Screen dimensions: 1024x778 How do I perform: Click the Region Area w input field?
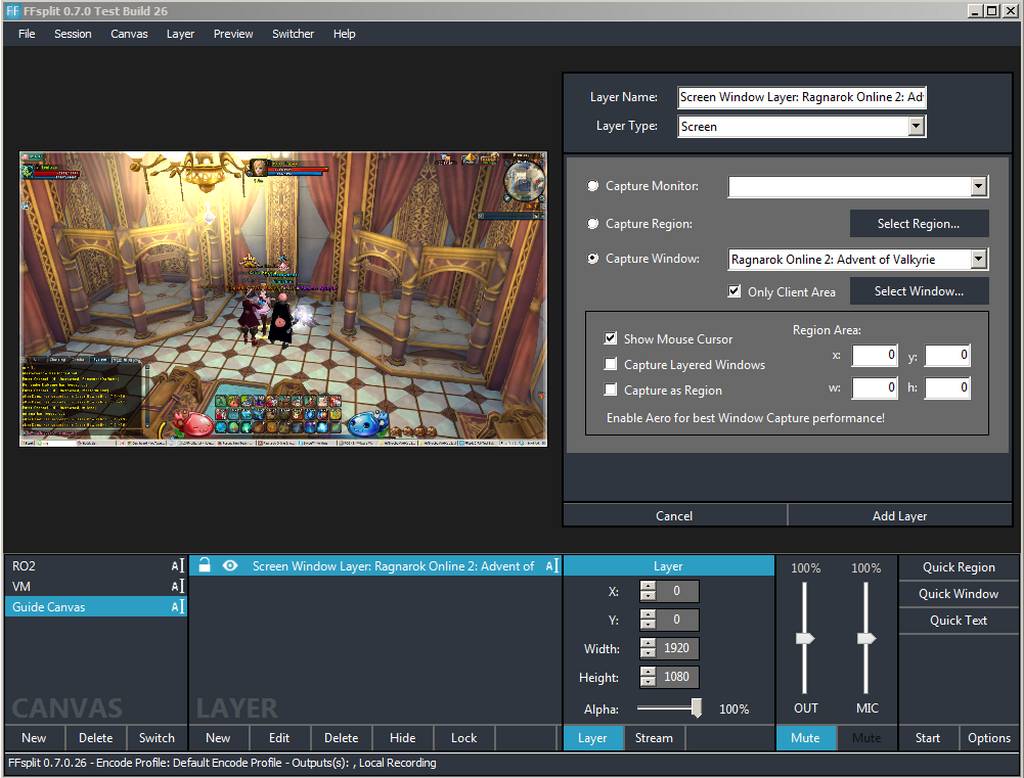(874, 387)
